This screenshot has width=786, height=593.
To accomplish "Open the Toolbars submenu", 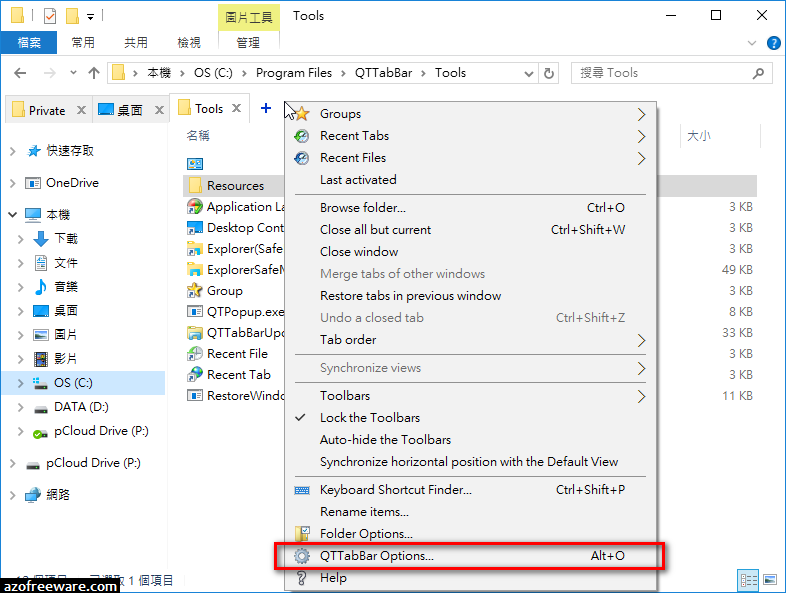I will click(470, 396).
